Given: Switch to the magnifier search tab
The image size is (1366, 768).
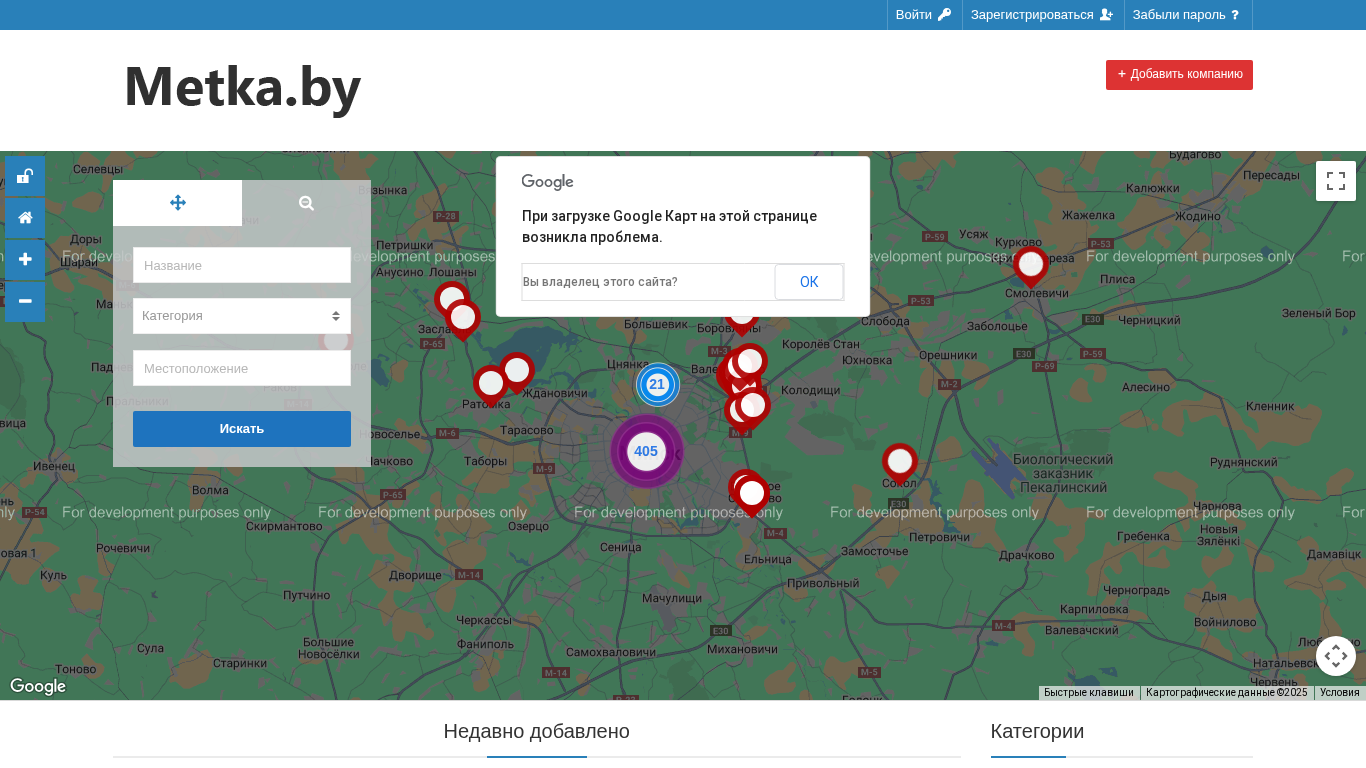Looking at the screenshot, I should click(x=306, y=203).
